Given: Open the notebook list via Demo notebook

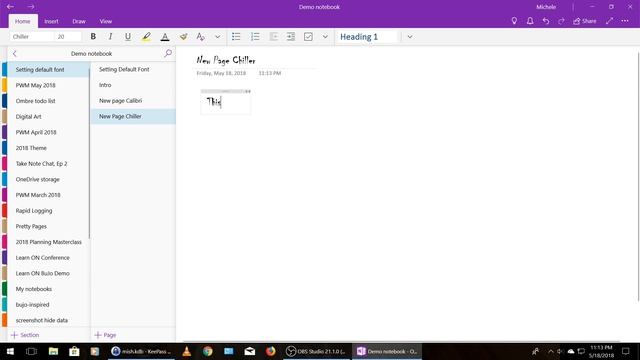Looking at the screenshot, I should 91,53.
